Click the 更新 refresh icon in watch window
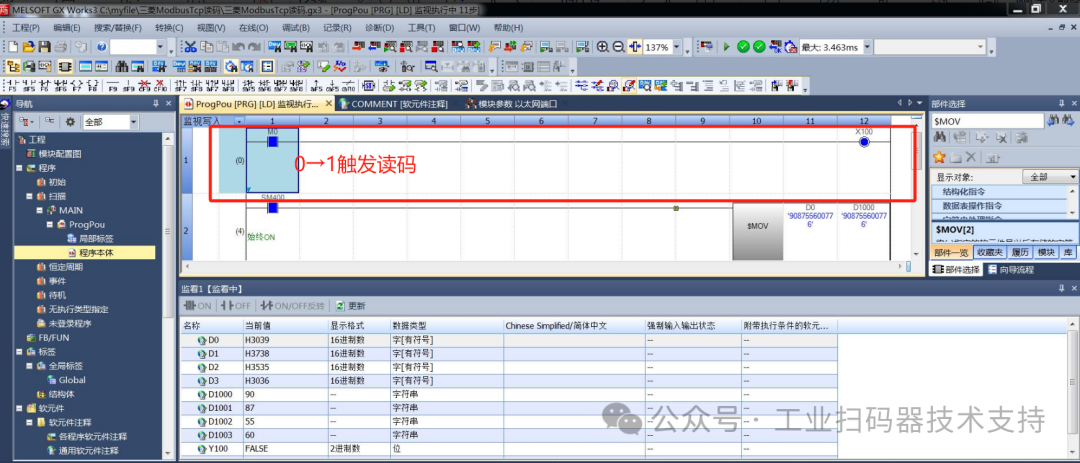1080x463 pixels. [x=350, y=305]
